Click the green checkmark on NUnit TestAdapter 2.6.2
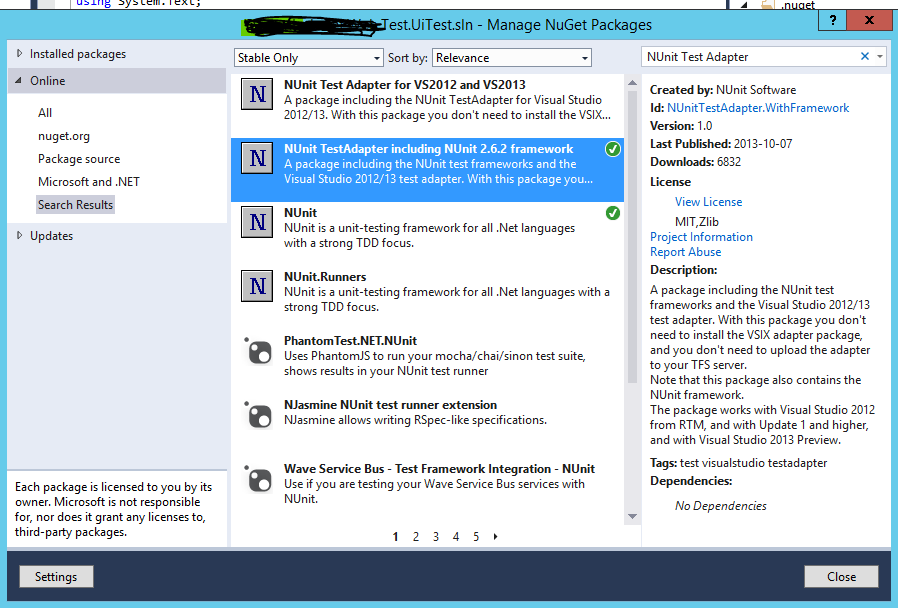The width and height of the screenshot is (898, 608). 612,149
